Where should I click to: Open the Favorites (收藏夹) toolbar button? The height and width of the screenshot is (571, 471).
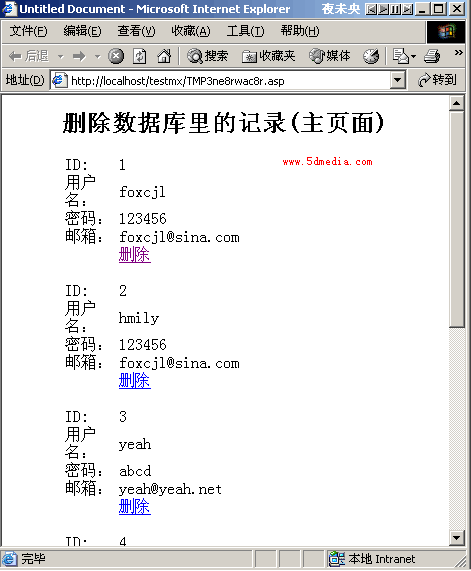tap(268, 56)
